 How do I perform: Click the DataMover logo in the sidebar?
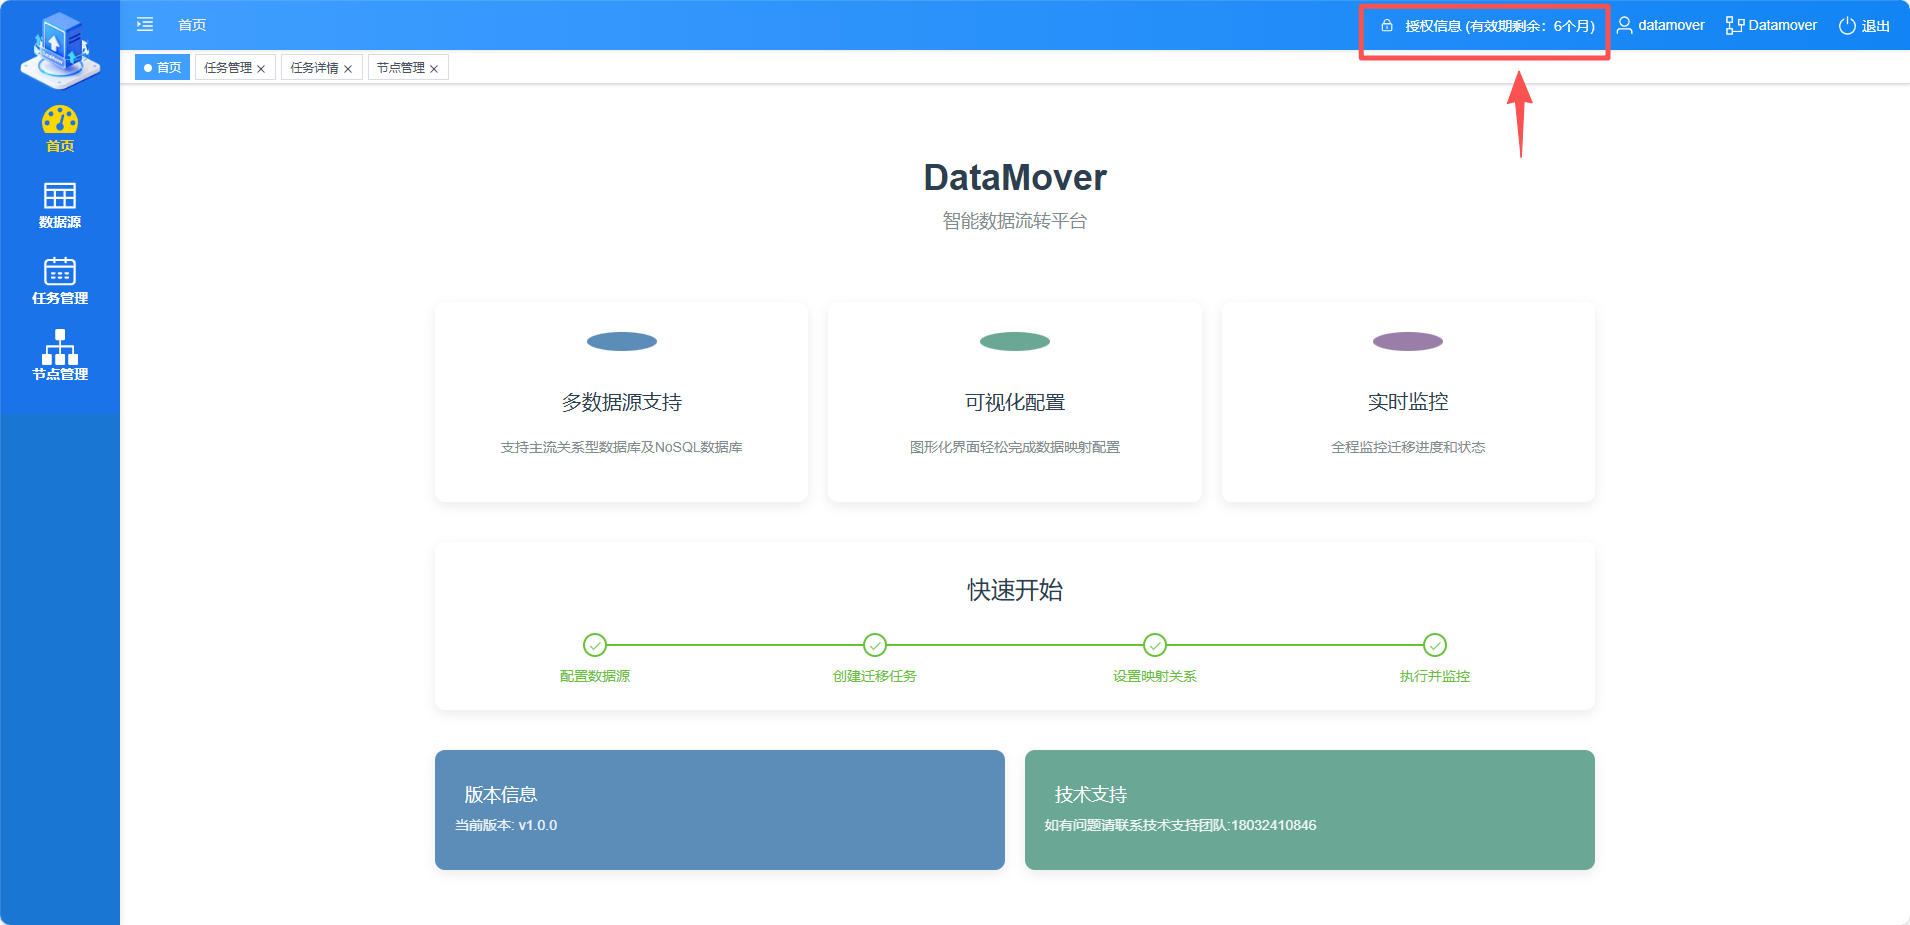(x=60, y=50)
